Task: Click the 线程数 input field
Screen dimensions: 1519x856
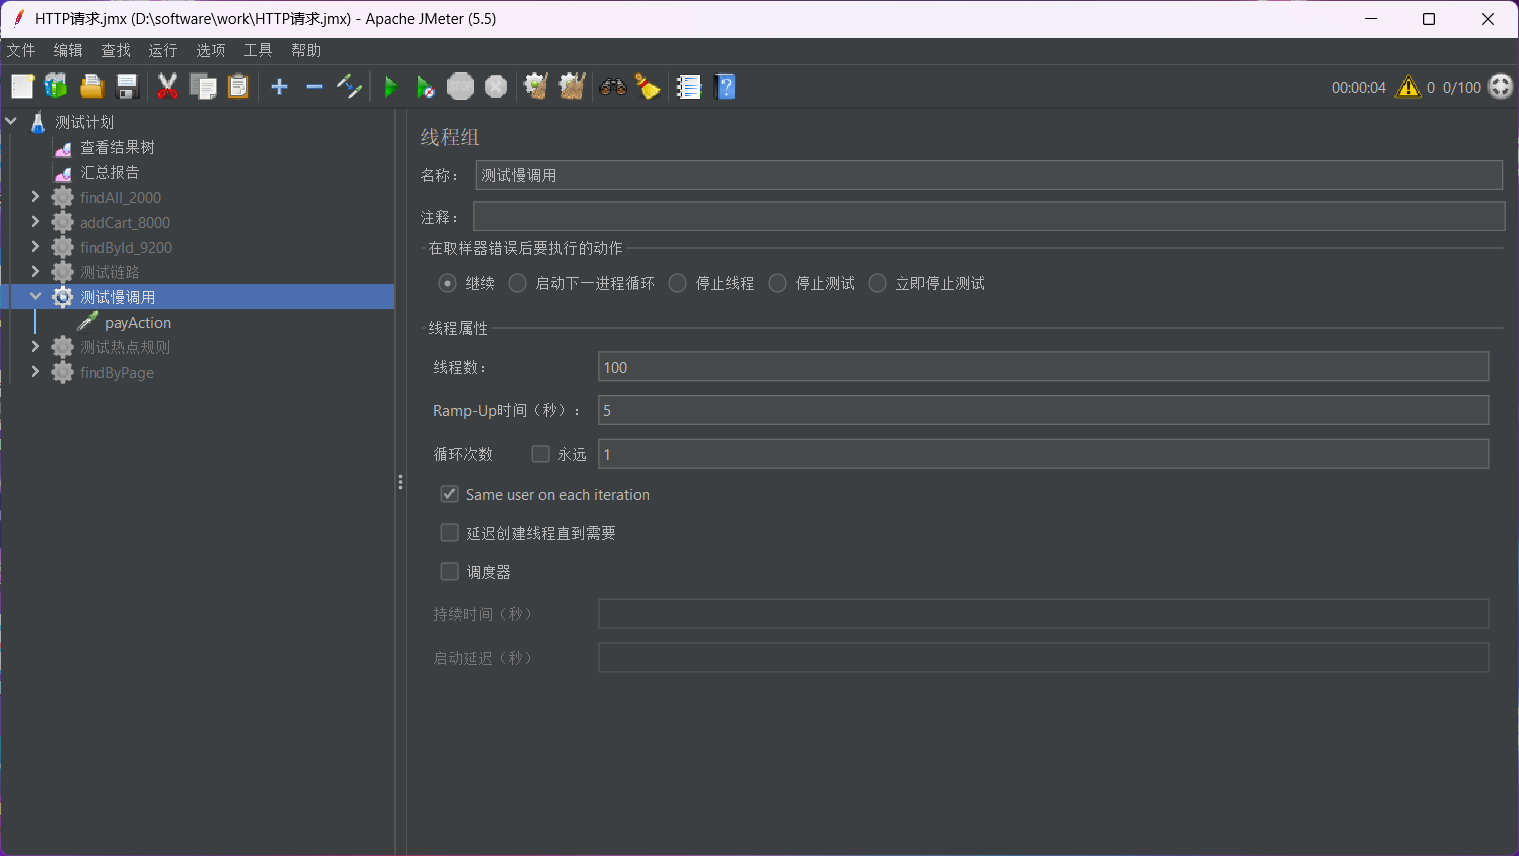Action: tap(1042, 367)
